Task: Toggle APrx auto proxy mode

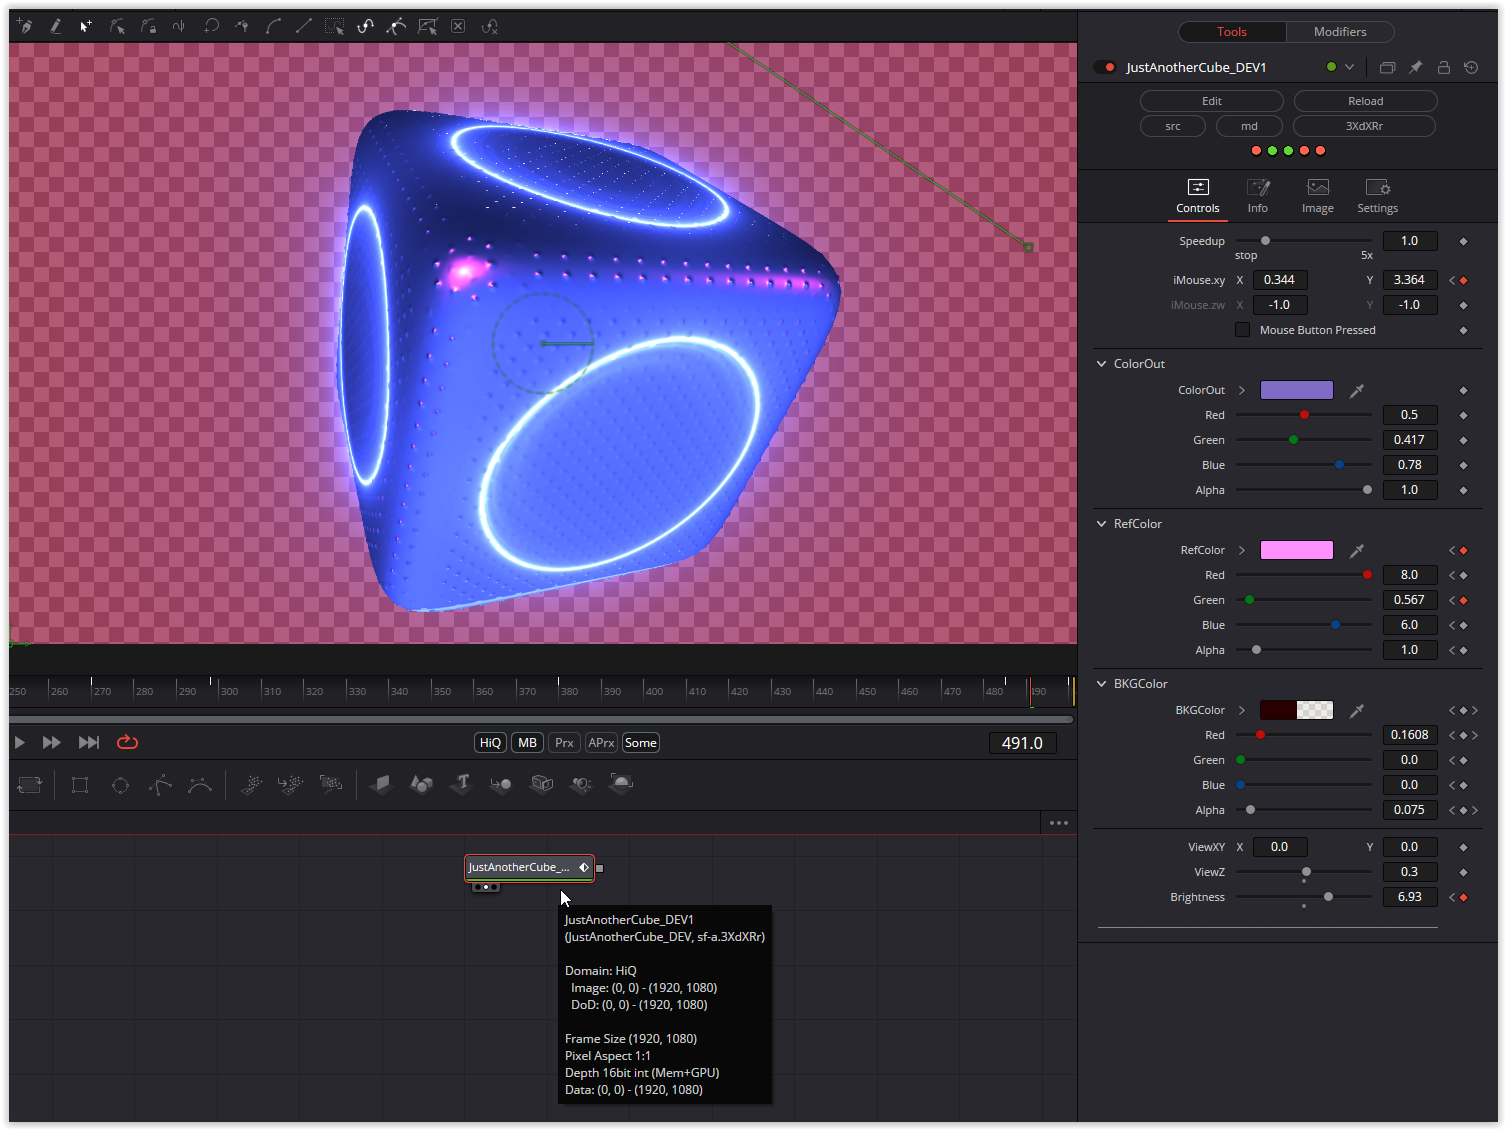Action: (x=601, y=743)
